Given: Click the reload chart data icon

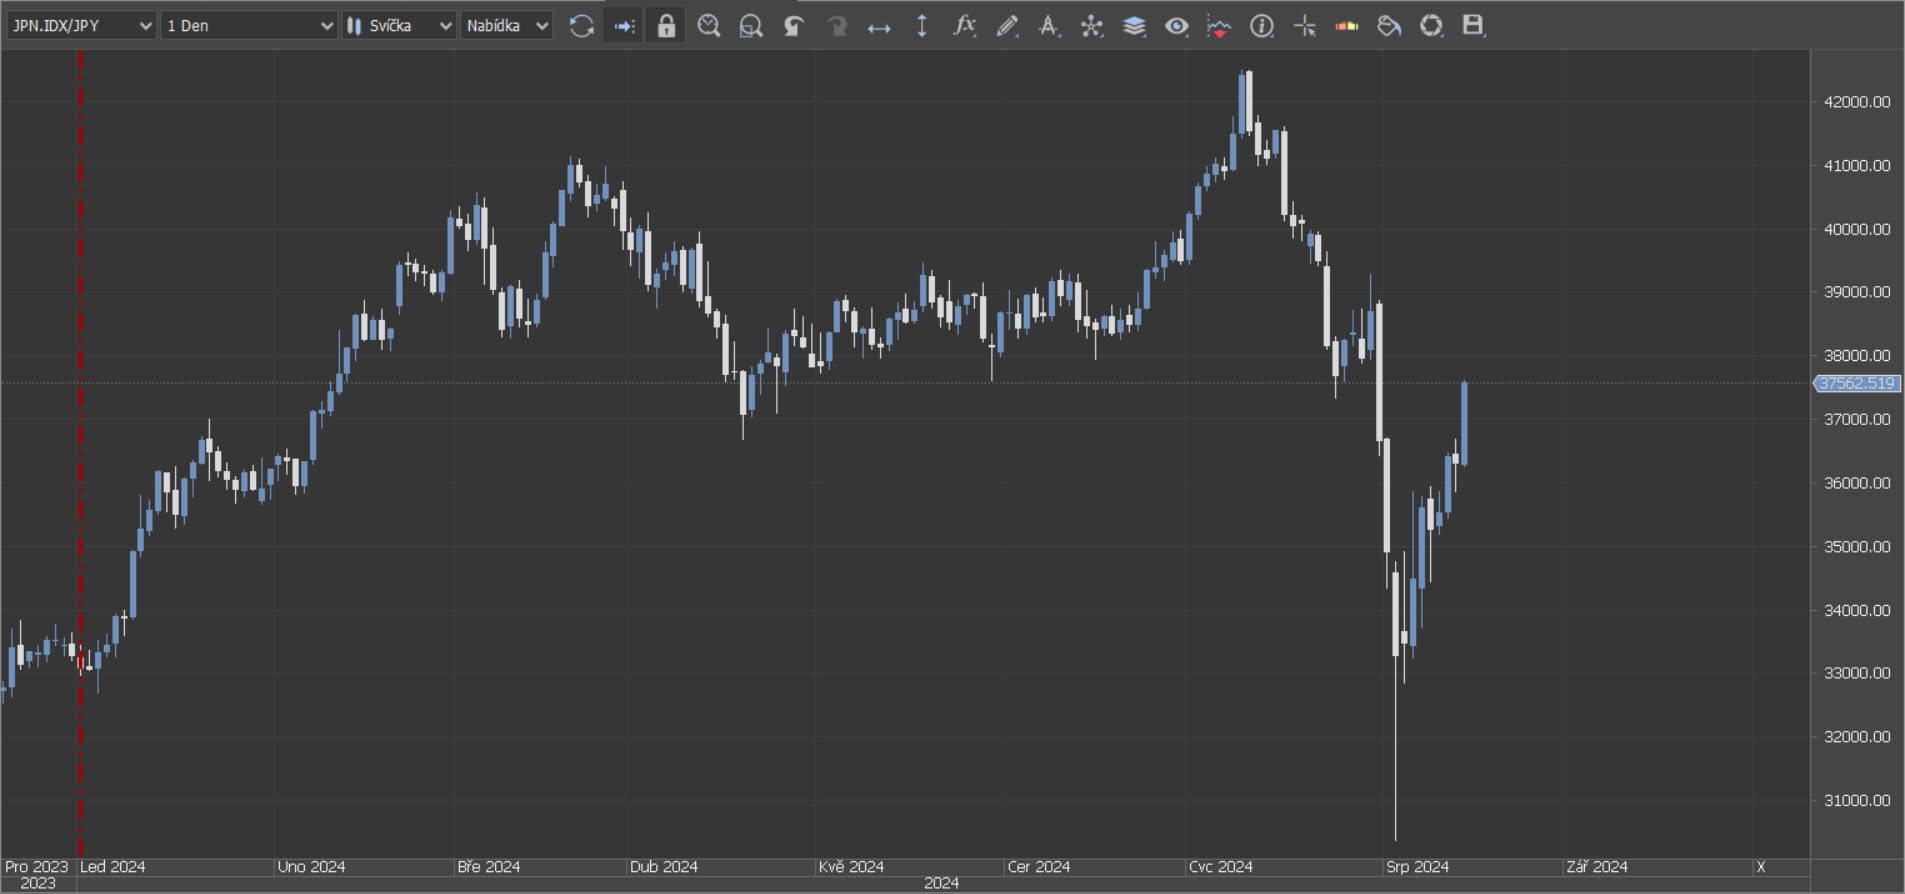Looking at the screenshot, I should pos(581,26).
